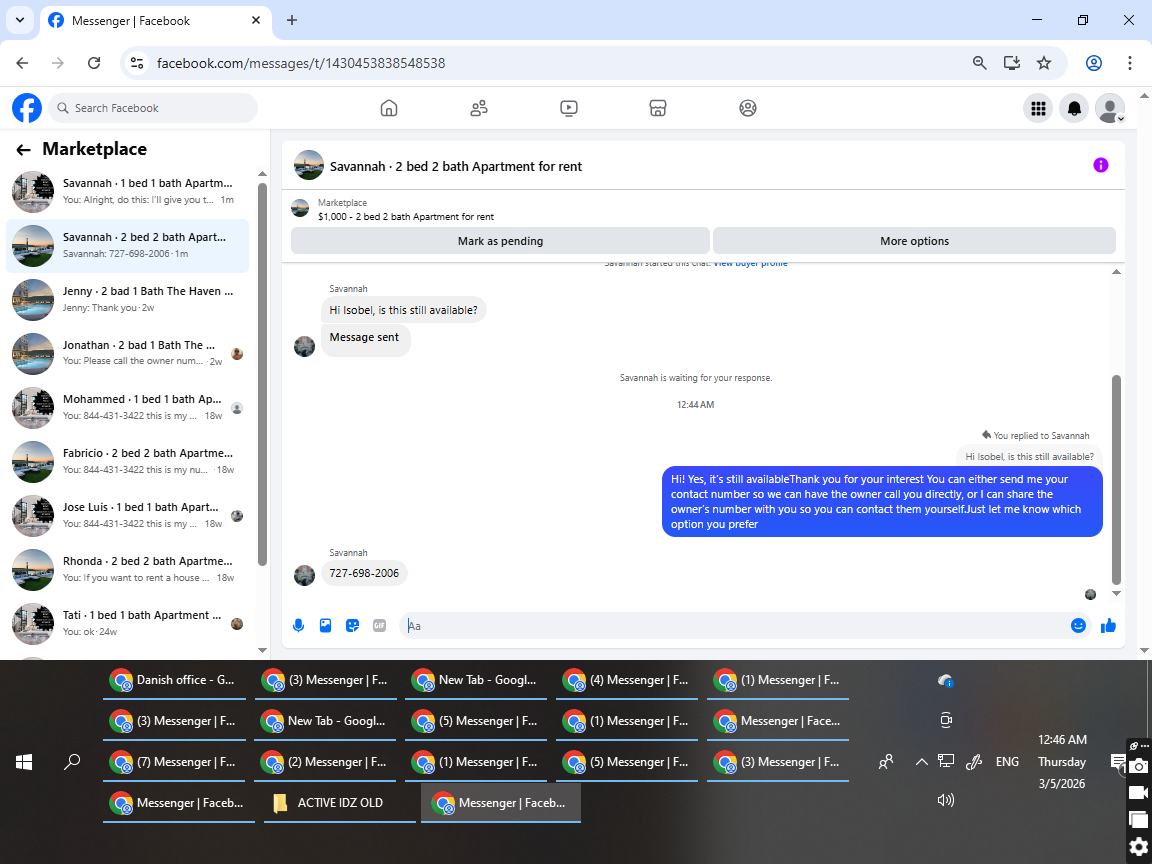The height and width of the screenshot is (864, 1152).
Task: Open the Marketplace storefront icon
Action: tap(658, 108)
